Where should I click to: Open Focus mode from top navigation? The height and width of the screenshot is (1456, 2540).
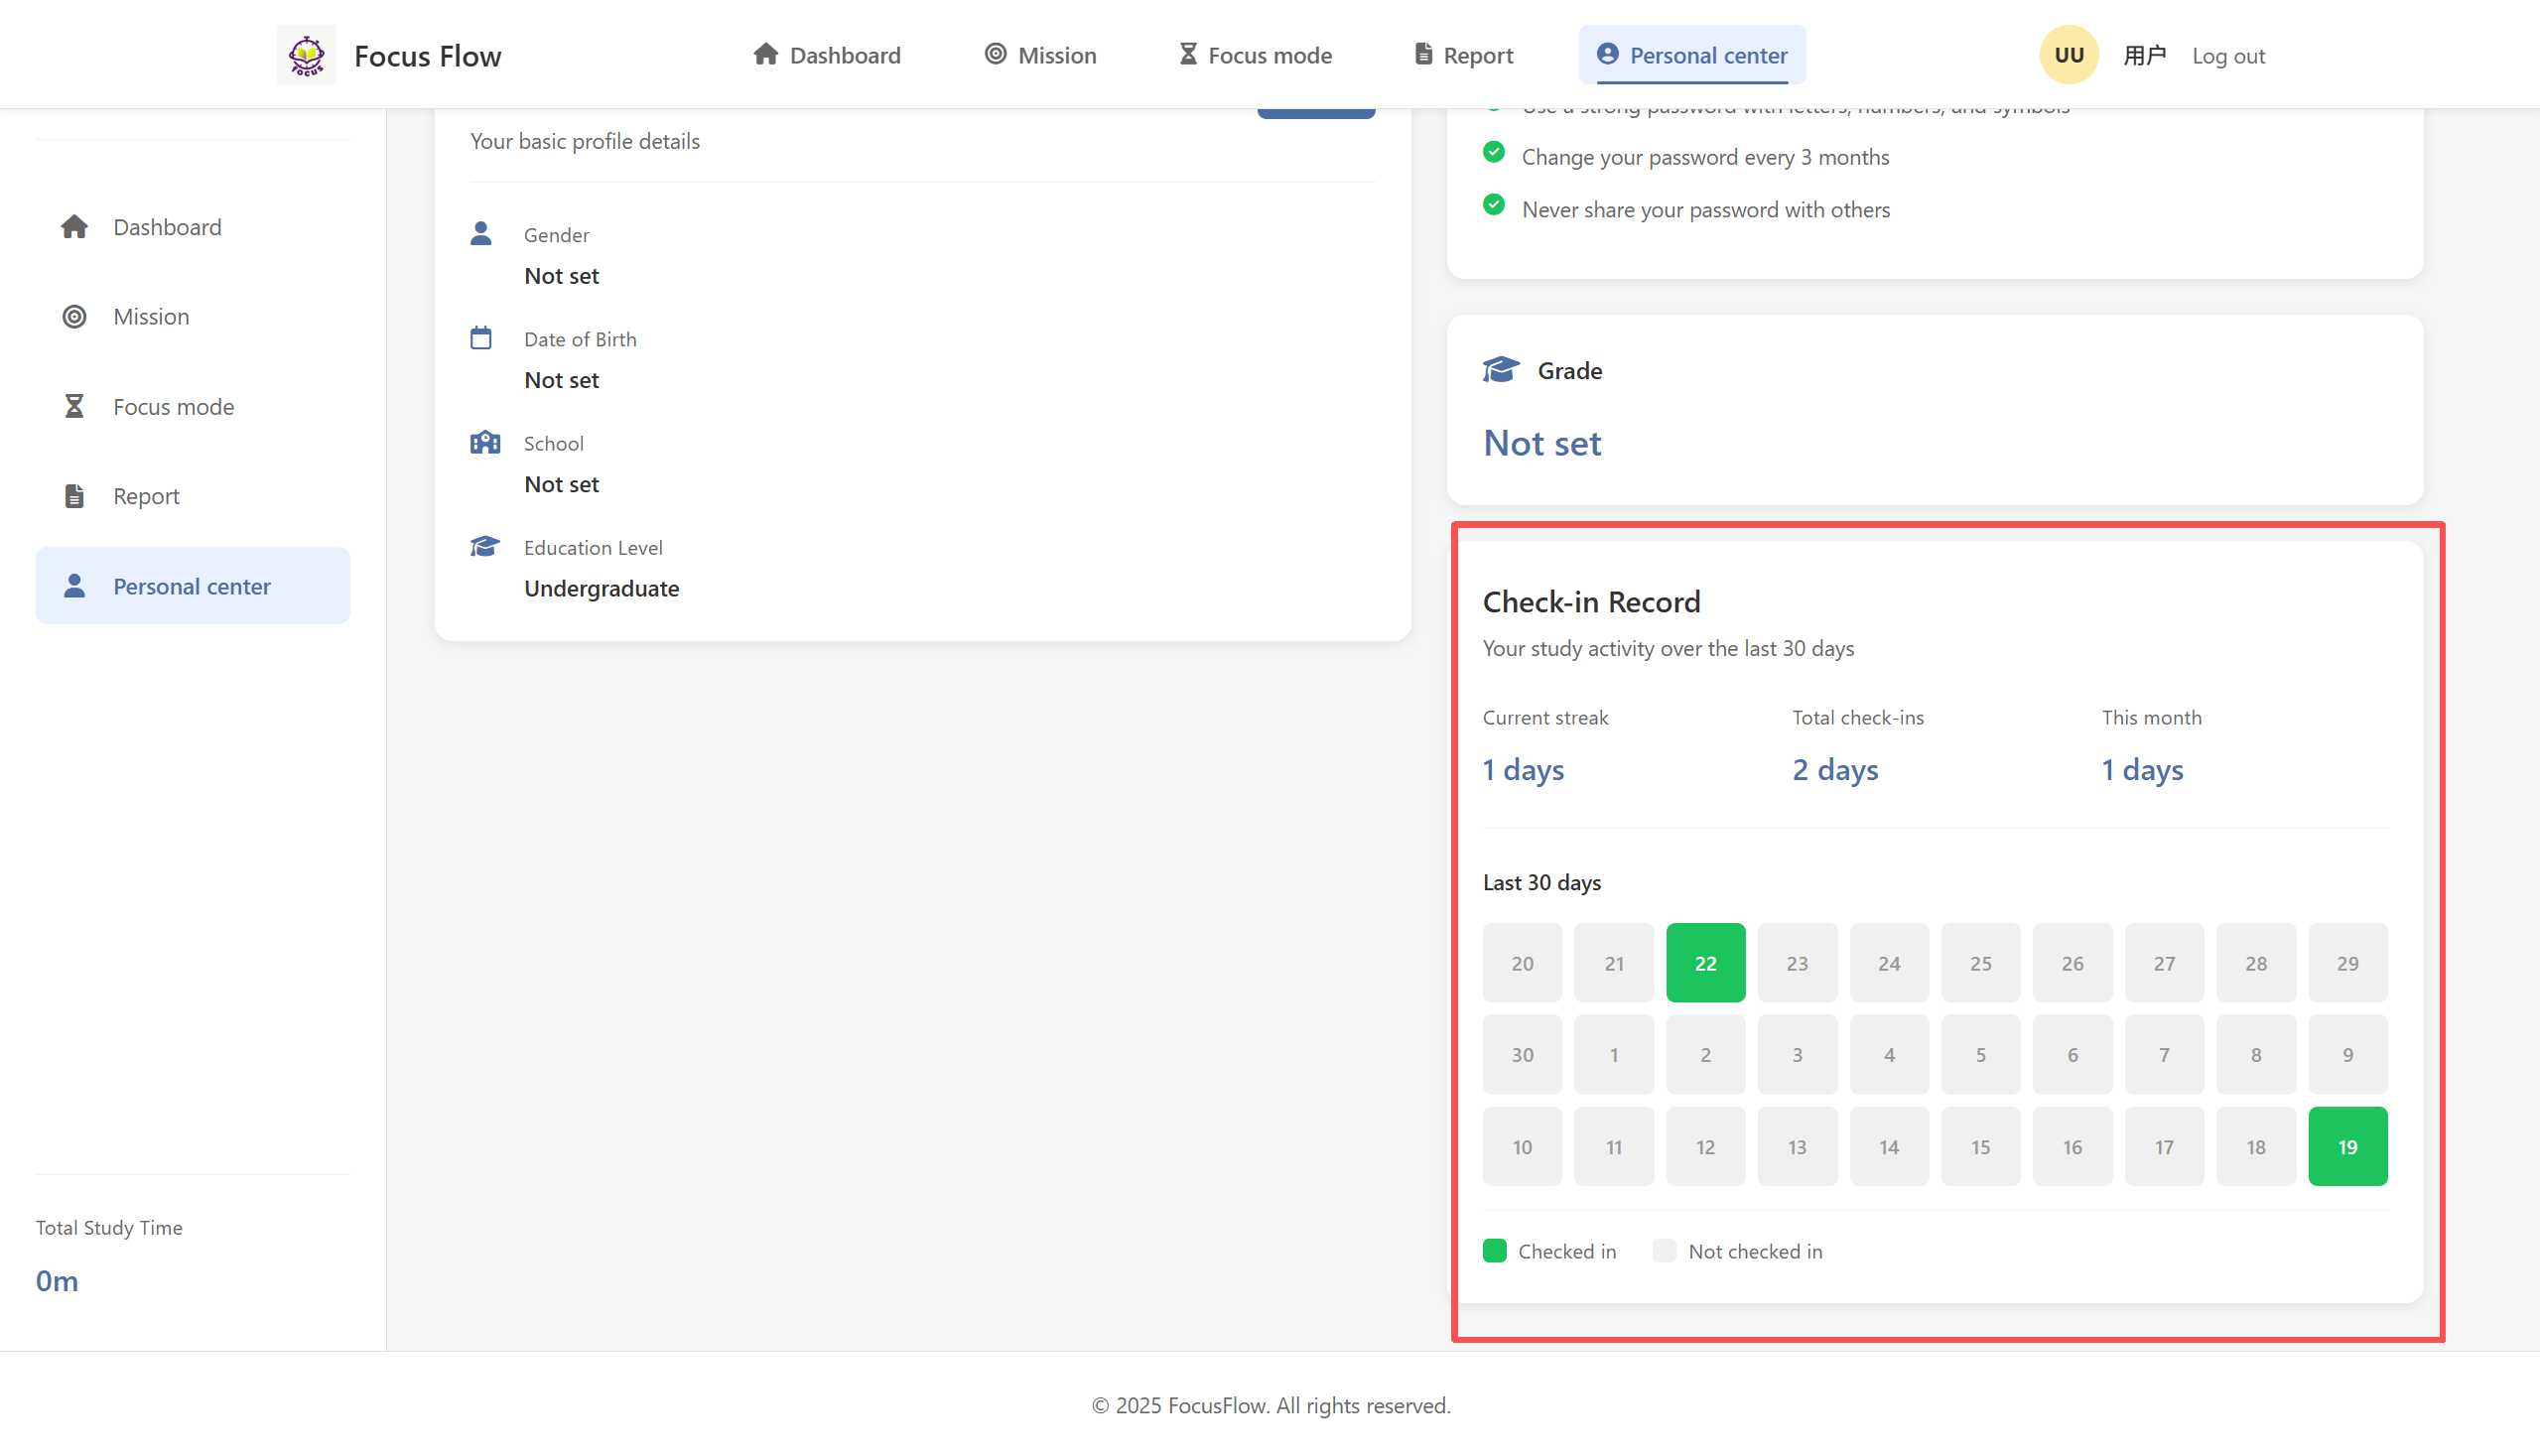point(1255,55)
